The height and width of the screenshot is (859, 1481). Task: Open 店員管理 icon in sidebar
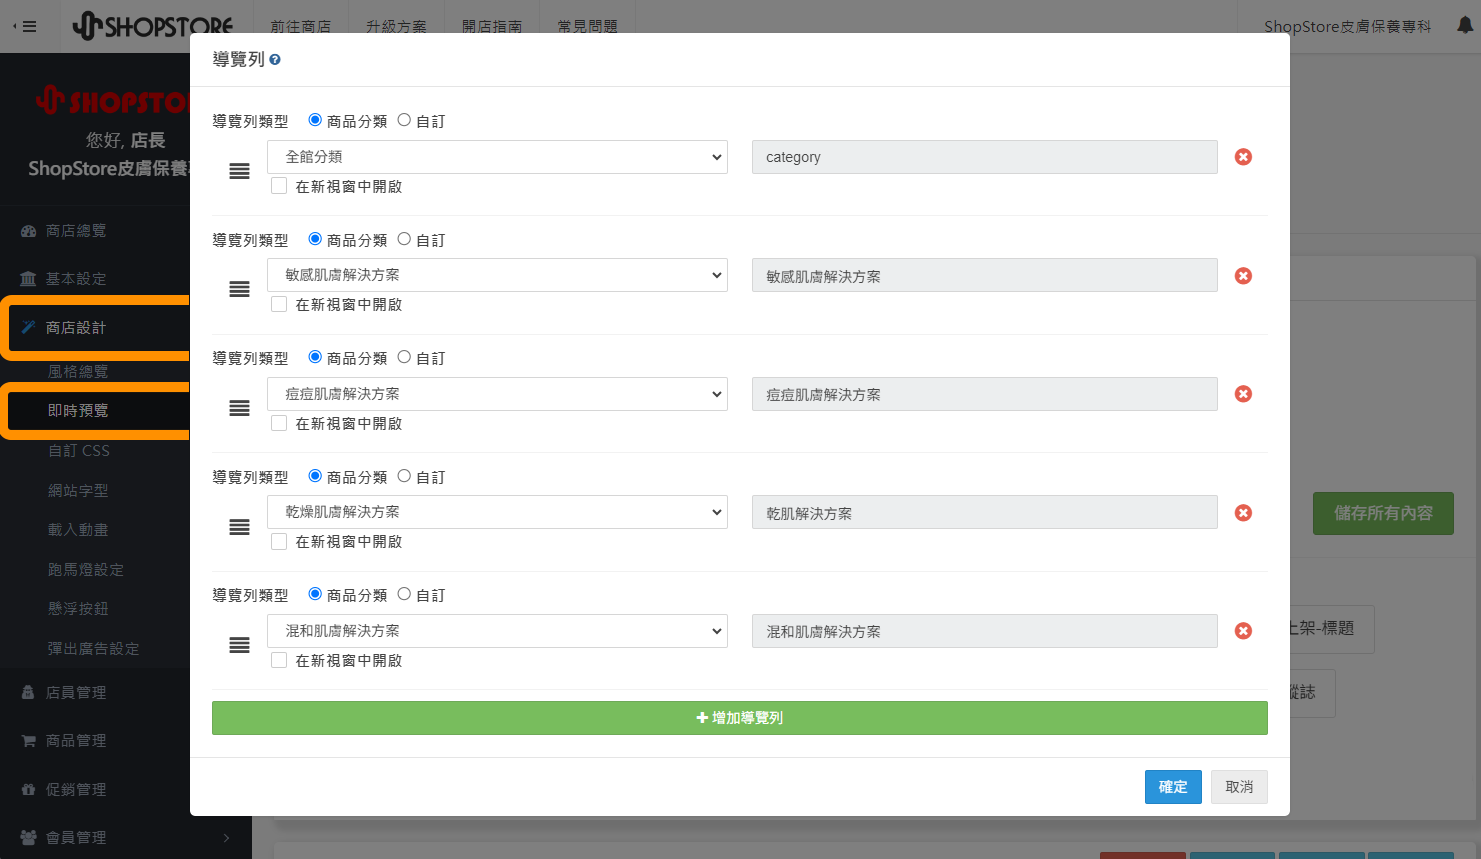pos(28,692)
